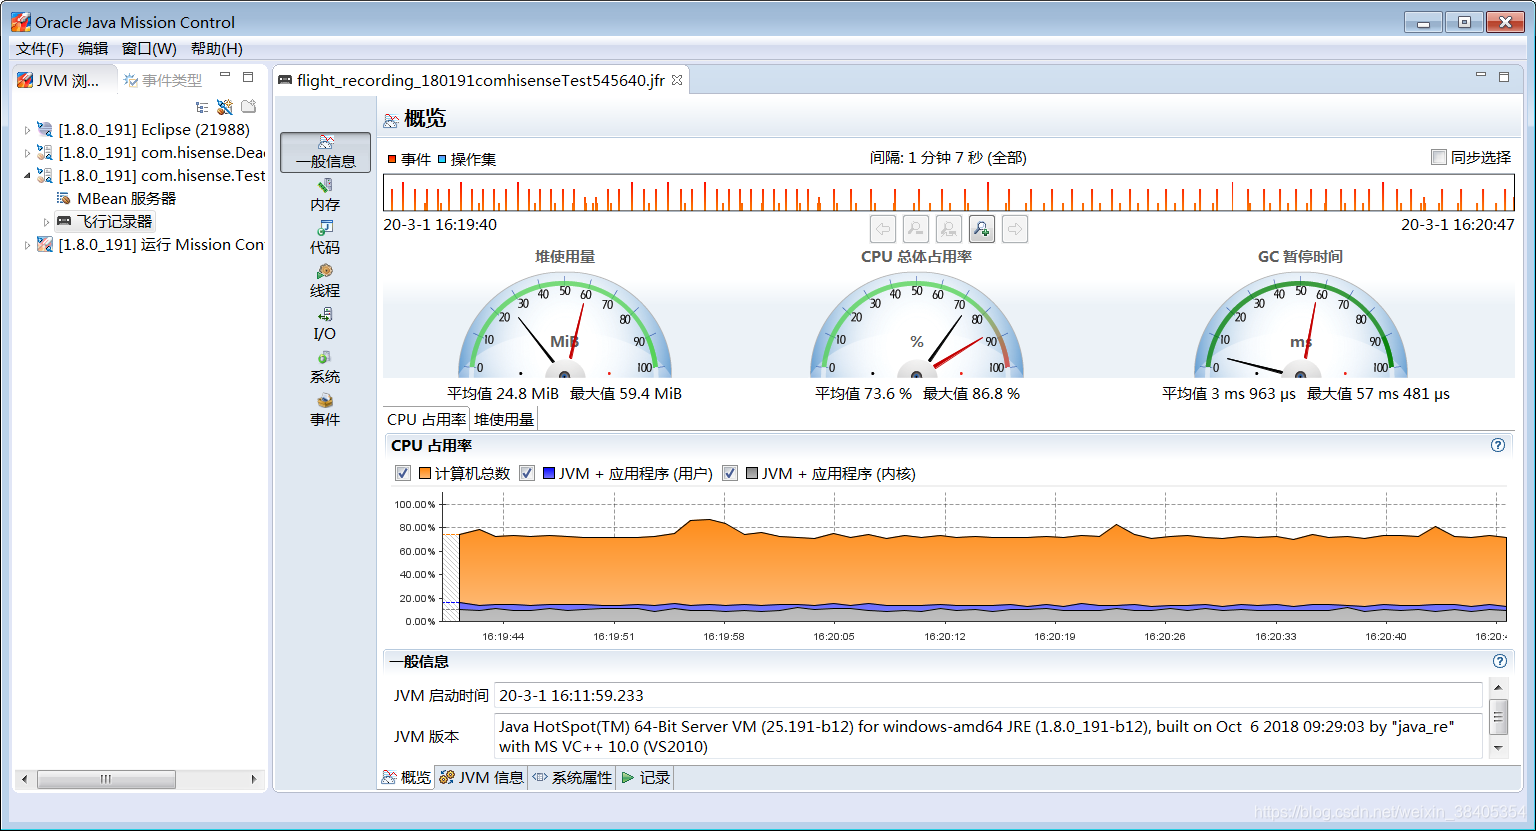Open help for CPU 占用率 section
This screenshot has height=831, width=1536.
click(x=1498, y=445)
